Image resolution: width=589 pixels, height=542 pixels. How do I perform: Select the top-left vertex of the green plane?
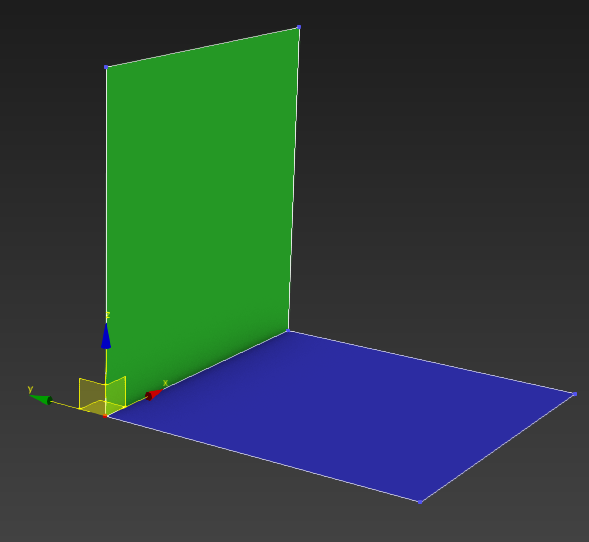[x=106, y=67]
